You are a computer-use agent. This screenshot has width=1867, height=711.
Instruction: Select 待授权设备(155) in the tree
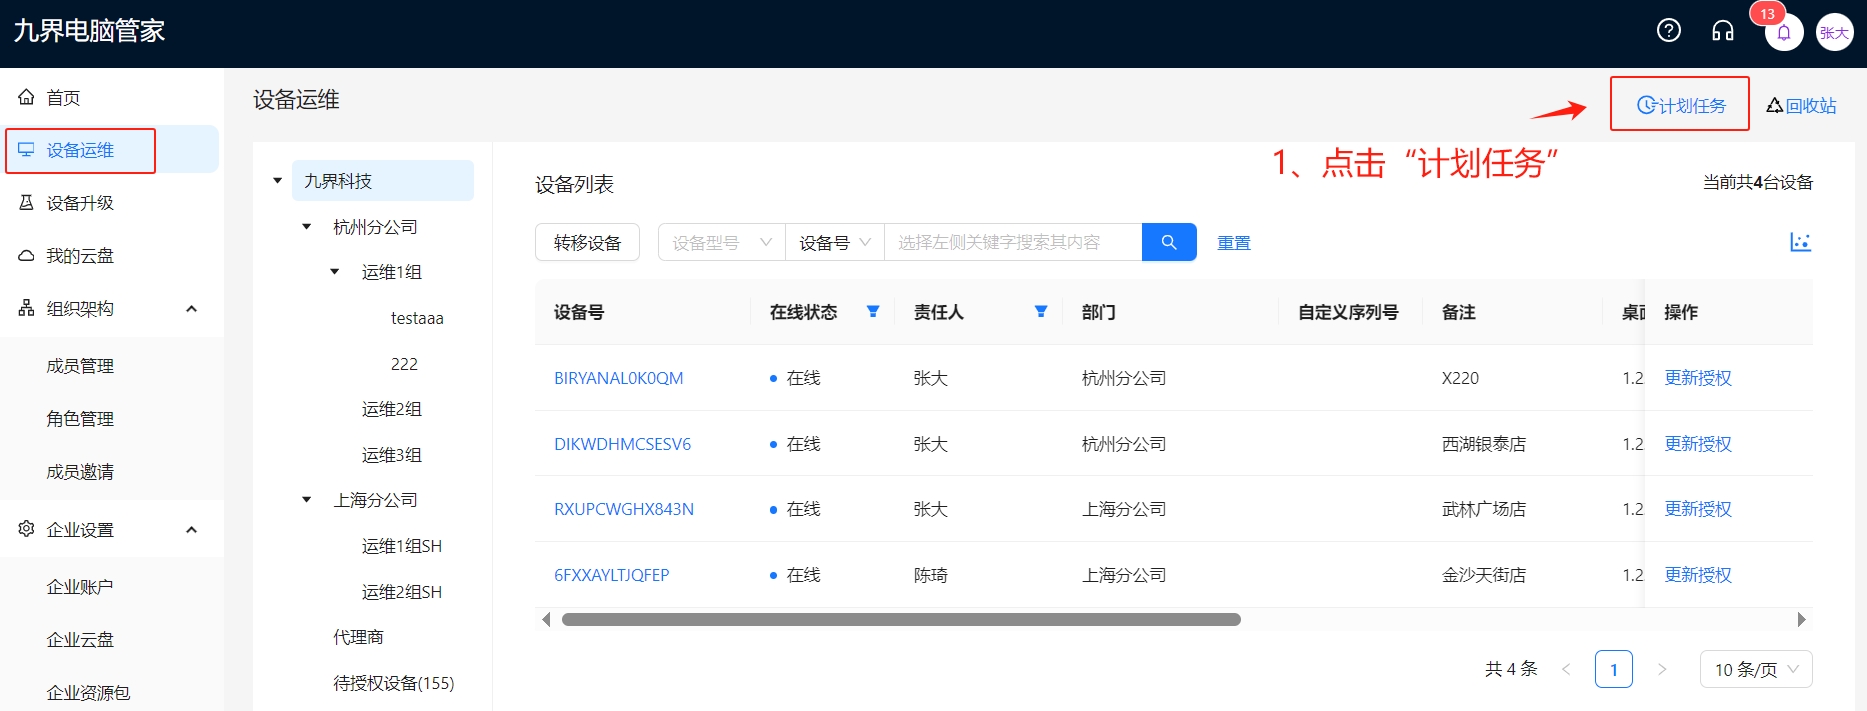pos(393,683)
